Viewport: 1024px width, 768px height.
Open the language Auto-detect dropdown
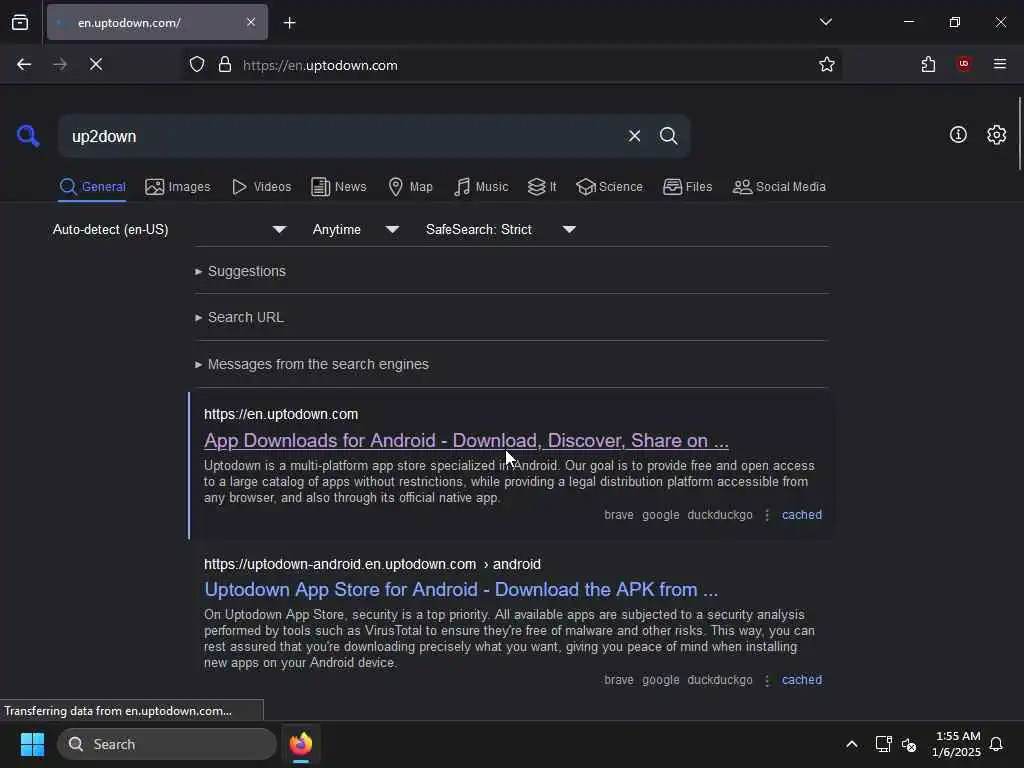[170, 229]
